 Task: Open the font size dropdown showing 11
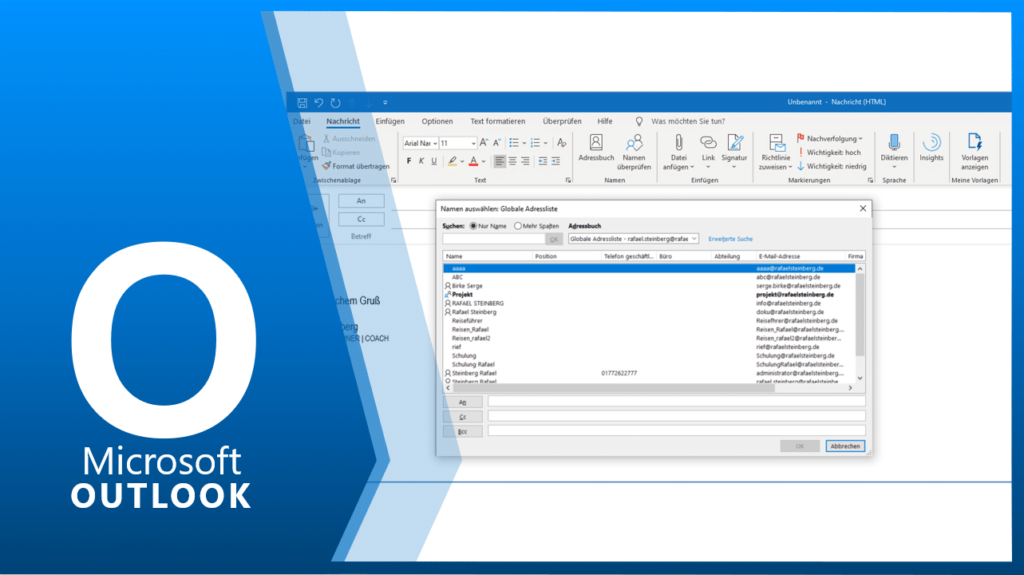(473, 143)
